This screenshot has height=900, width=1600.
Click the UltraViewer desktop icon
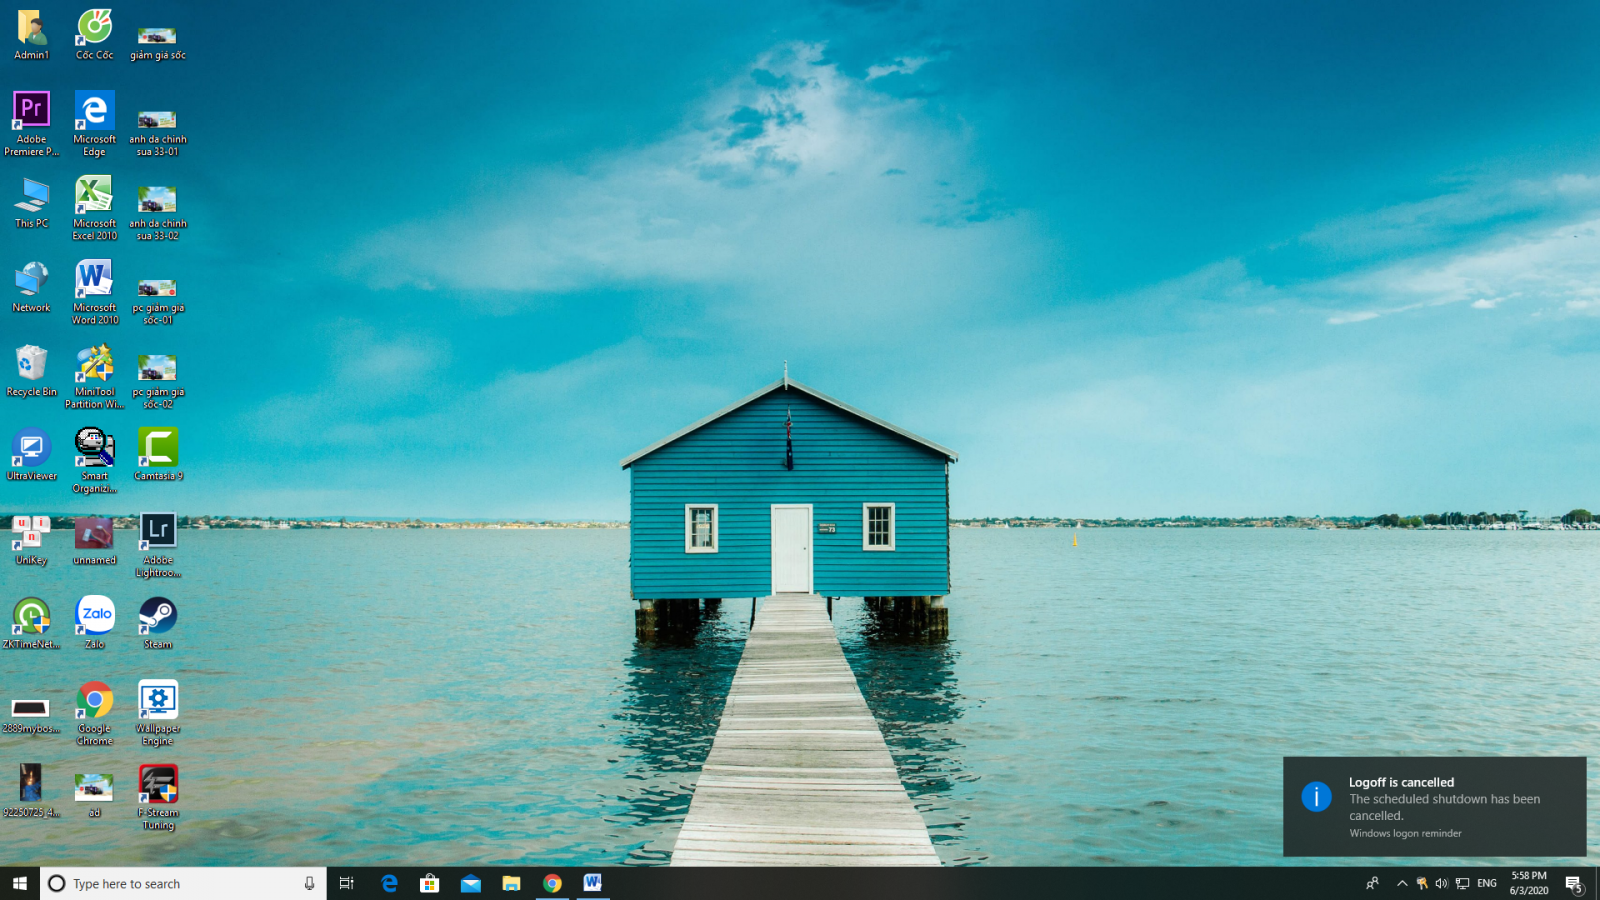[31, 448]
